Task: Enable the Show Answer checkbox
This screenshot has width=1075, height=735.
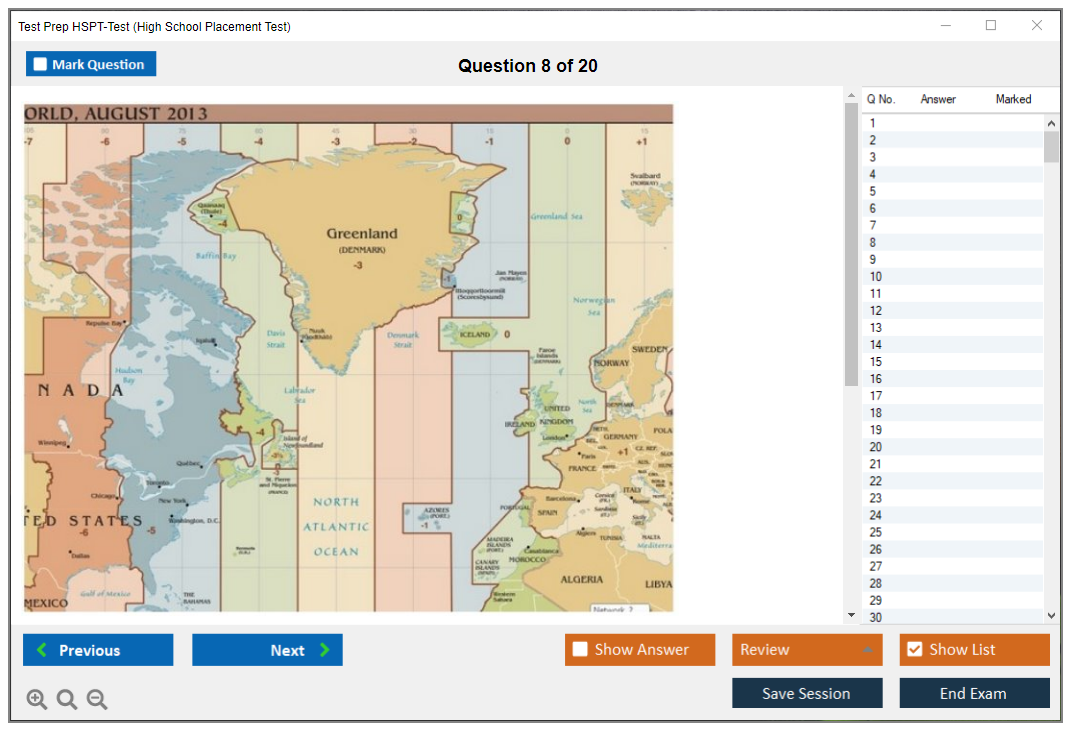Action: (580, 650)
